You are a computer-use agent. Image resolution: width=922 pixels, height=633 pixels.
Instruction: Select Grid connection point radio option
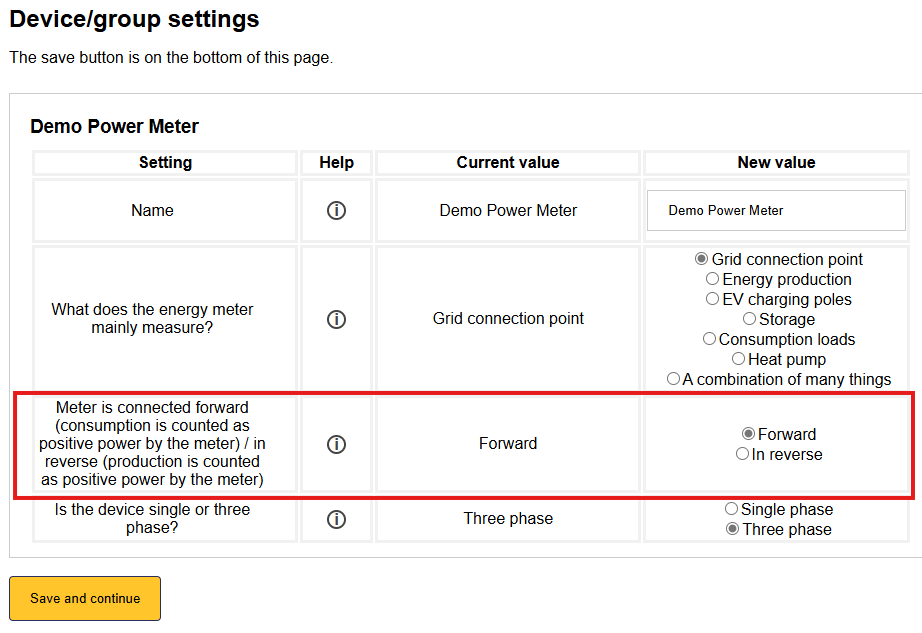click(x=702, y=259)
